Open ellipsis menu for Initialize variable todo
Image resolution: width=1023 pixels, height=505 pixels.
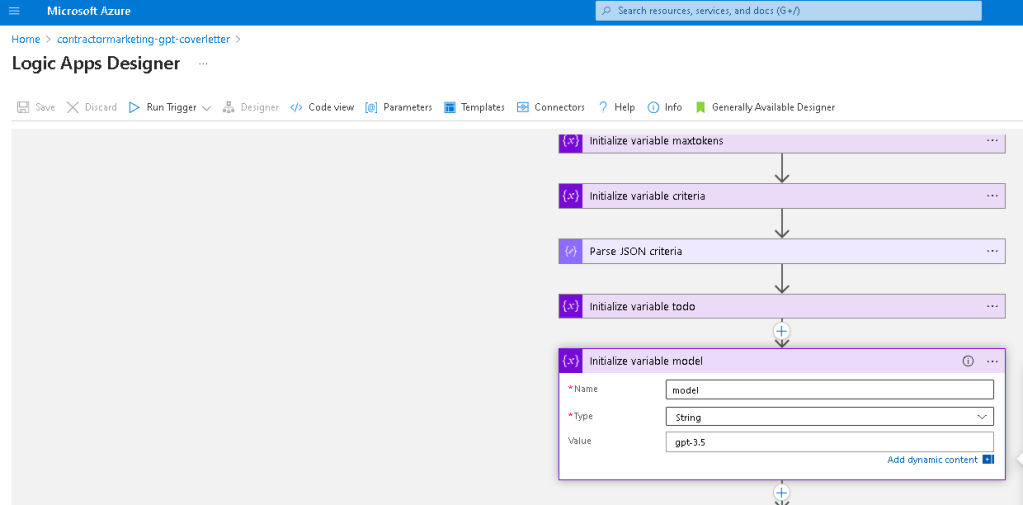[992, 307]
